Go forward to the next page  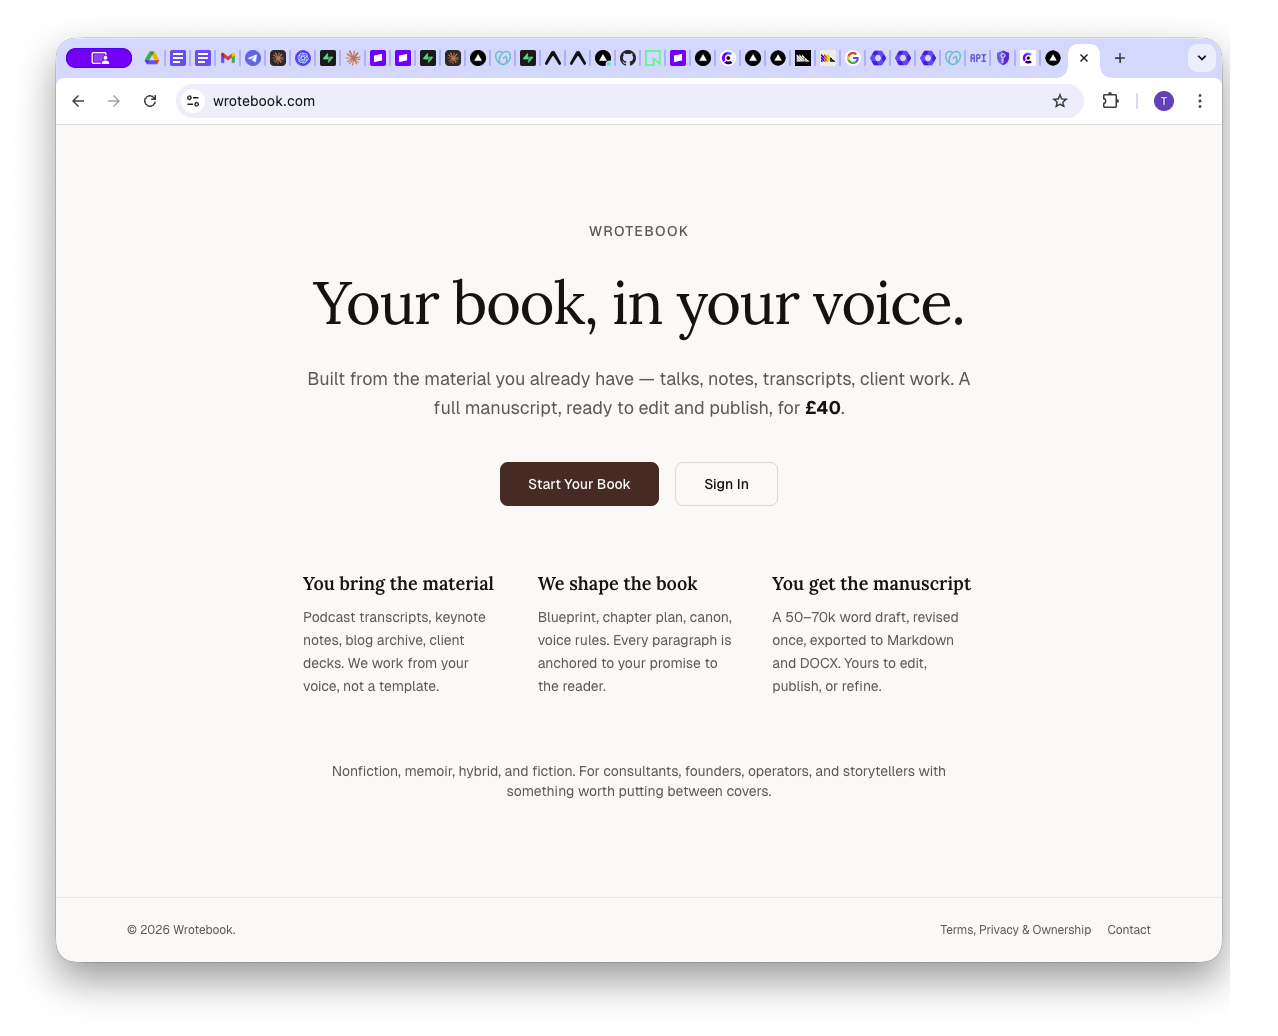point(114,101)
